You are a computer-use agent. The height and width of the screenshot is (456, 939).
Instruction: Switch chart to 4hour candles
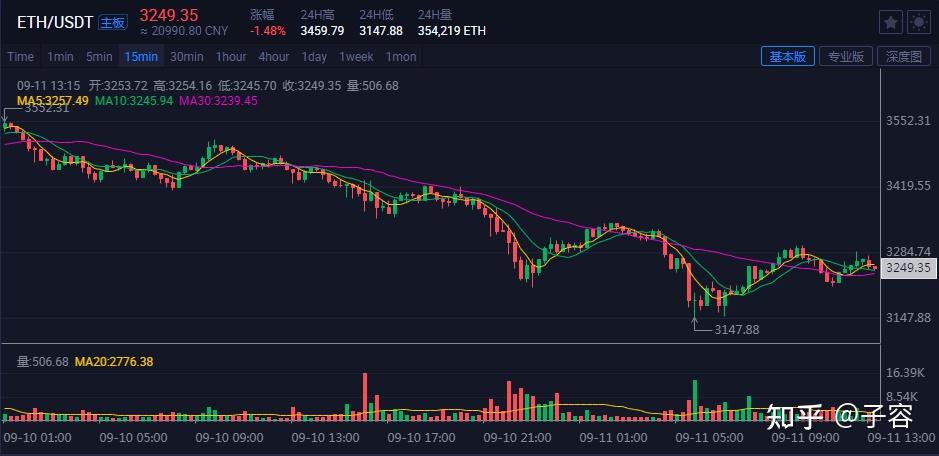(274, 57)
